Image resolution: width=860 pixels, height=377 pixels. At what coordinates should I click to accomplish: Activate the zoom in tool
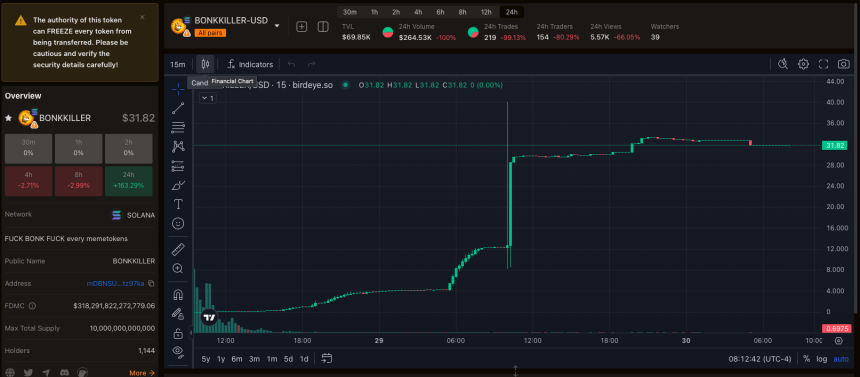[x=178, y=268]
